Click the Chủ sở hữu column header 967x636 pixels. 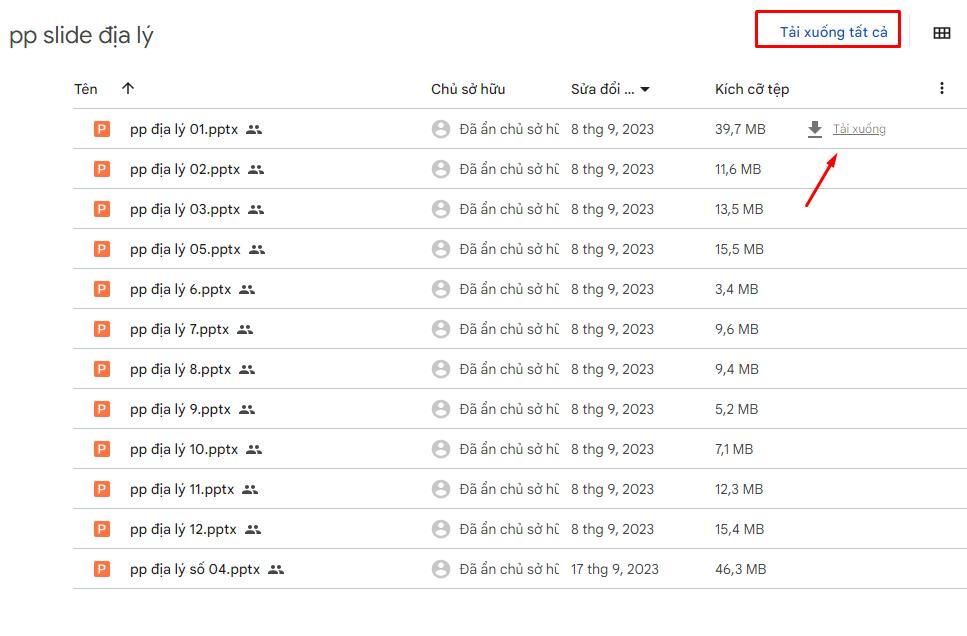[468, 89]
